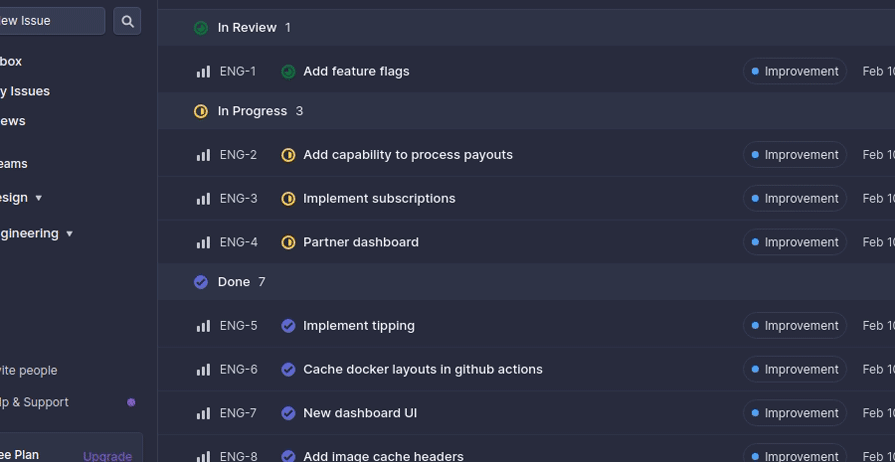Open the issue titled Partner dashboard
This screenshot has width=895, height=462.
pyautogui.click(x=361, y=242)
